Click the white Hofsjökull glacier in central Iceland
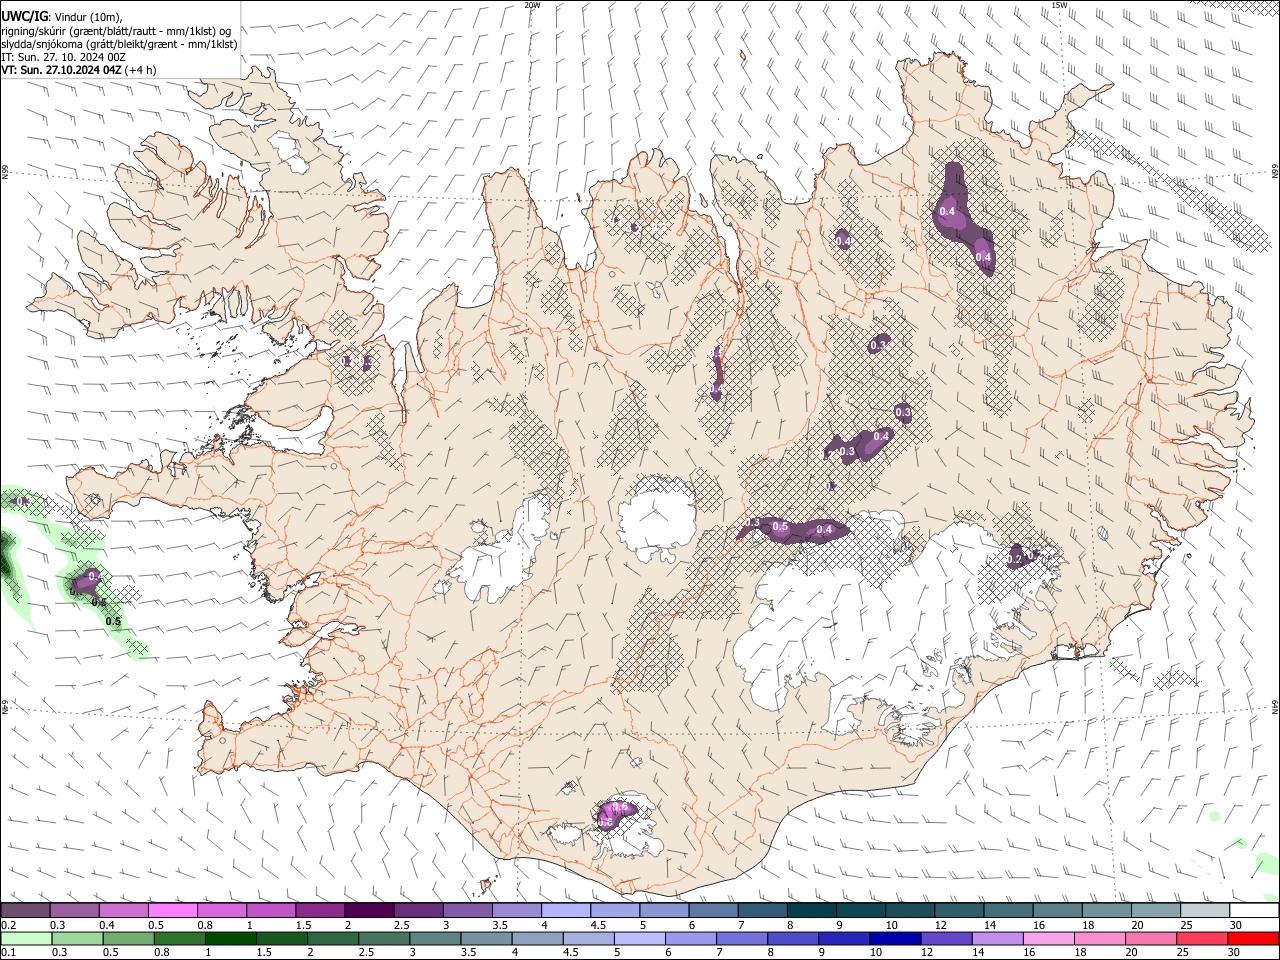1280x960 pixels. (657, 518)
